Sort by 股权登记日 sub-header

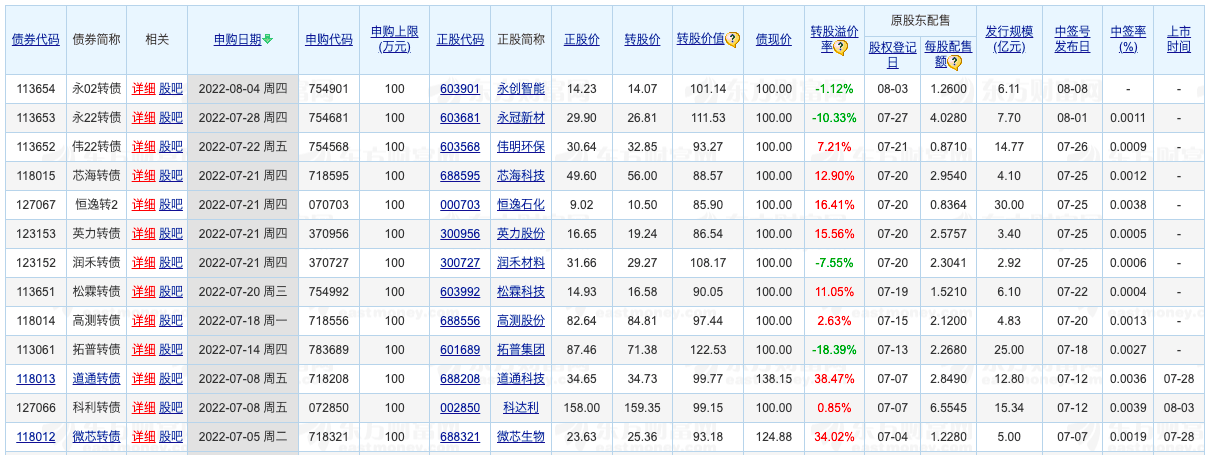coord(891,55)
